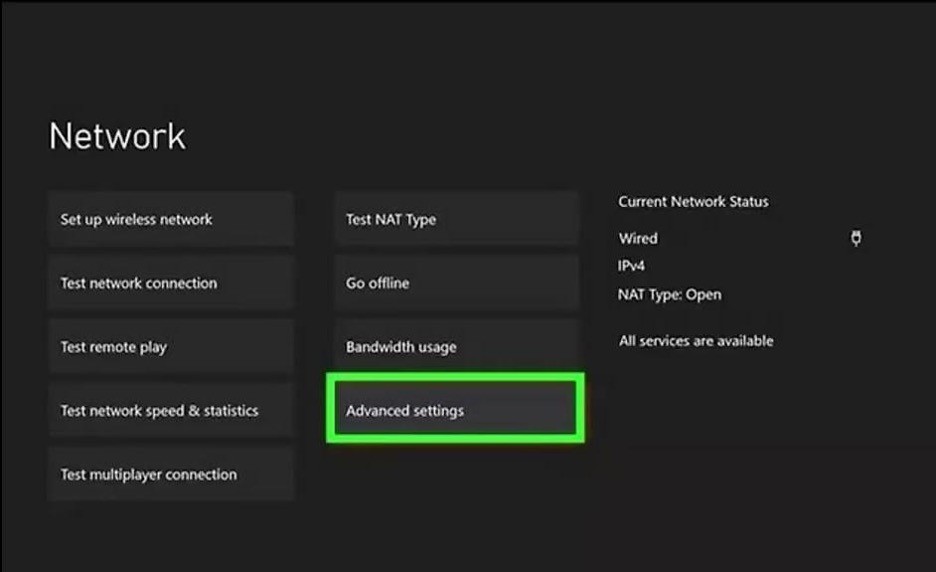936x572 pixels.
Task: Click the word Open in NAT Type status
Action: [x=703, y=295]
